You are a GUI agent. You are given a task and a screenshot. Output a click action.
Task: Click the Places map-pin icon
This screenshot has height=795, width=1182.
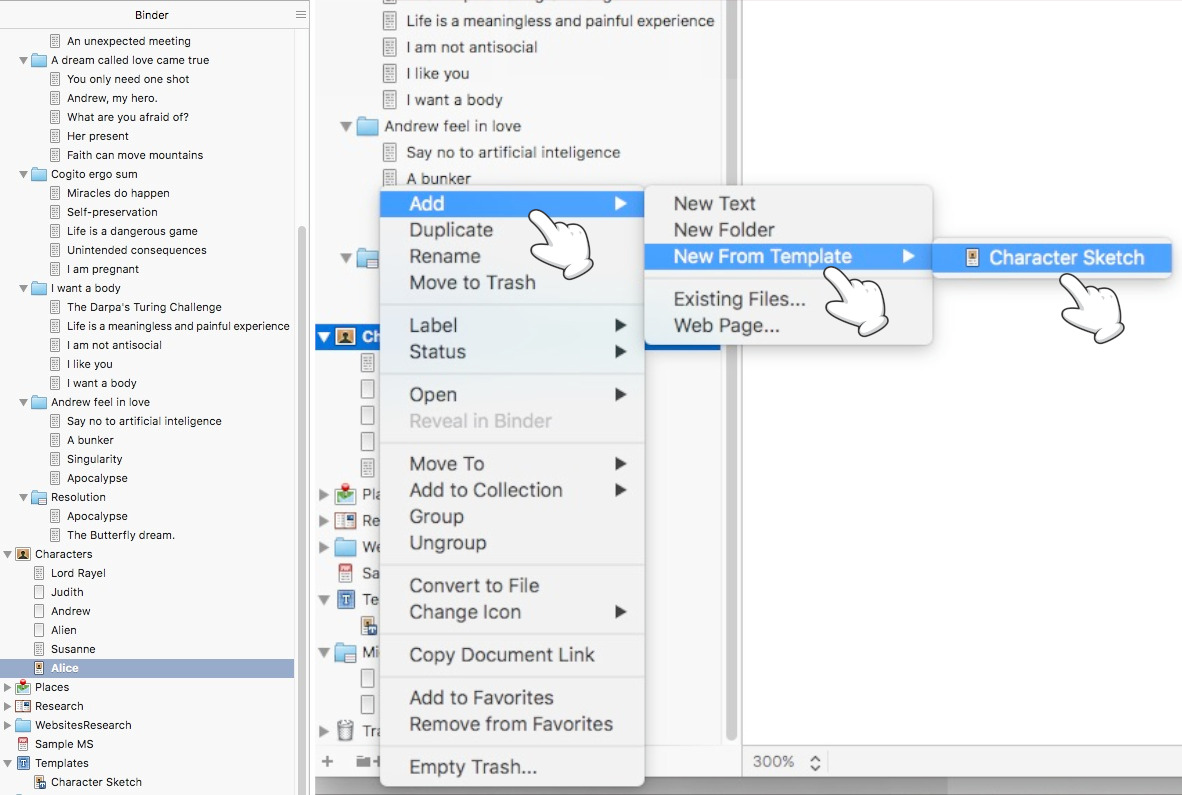23,687
